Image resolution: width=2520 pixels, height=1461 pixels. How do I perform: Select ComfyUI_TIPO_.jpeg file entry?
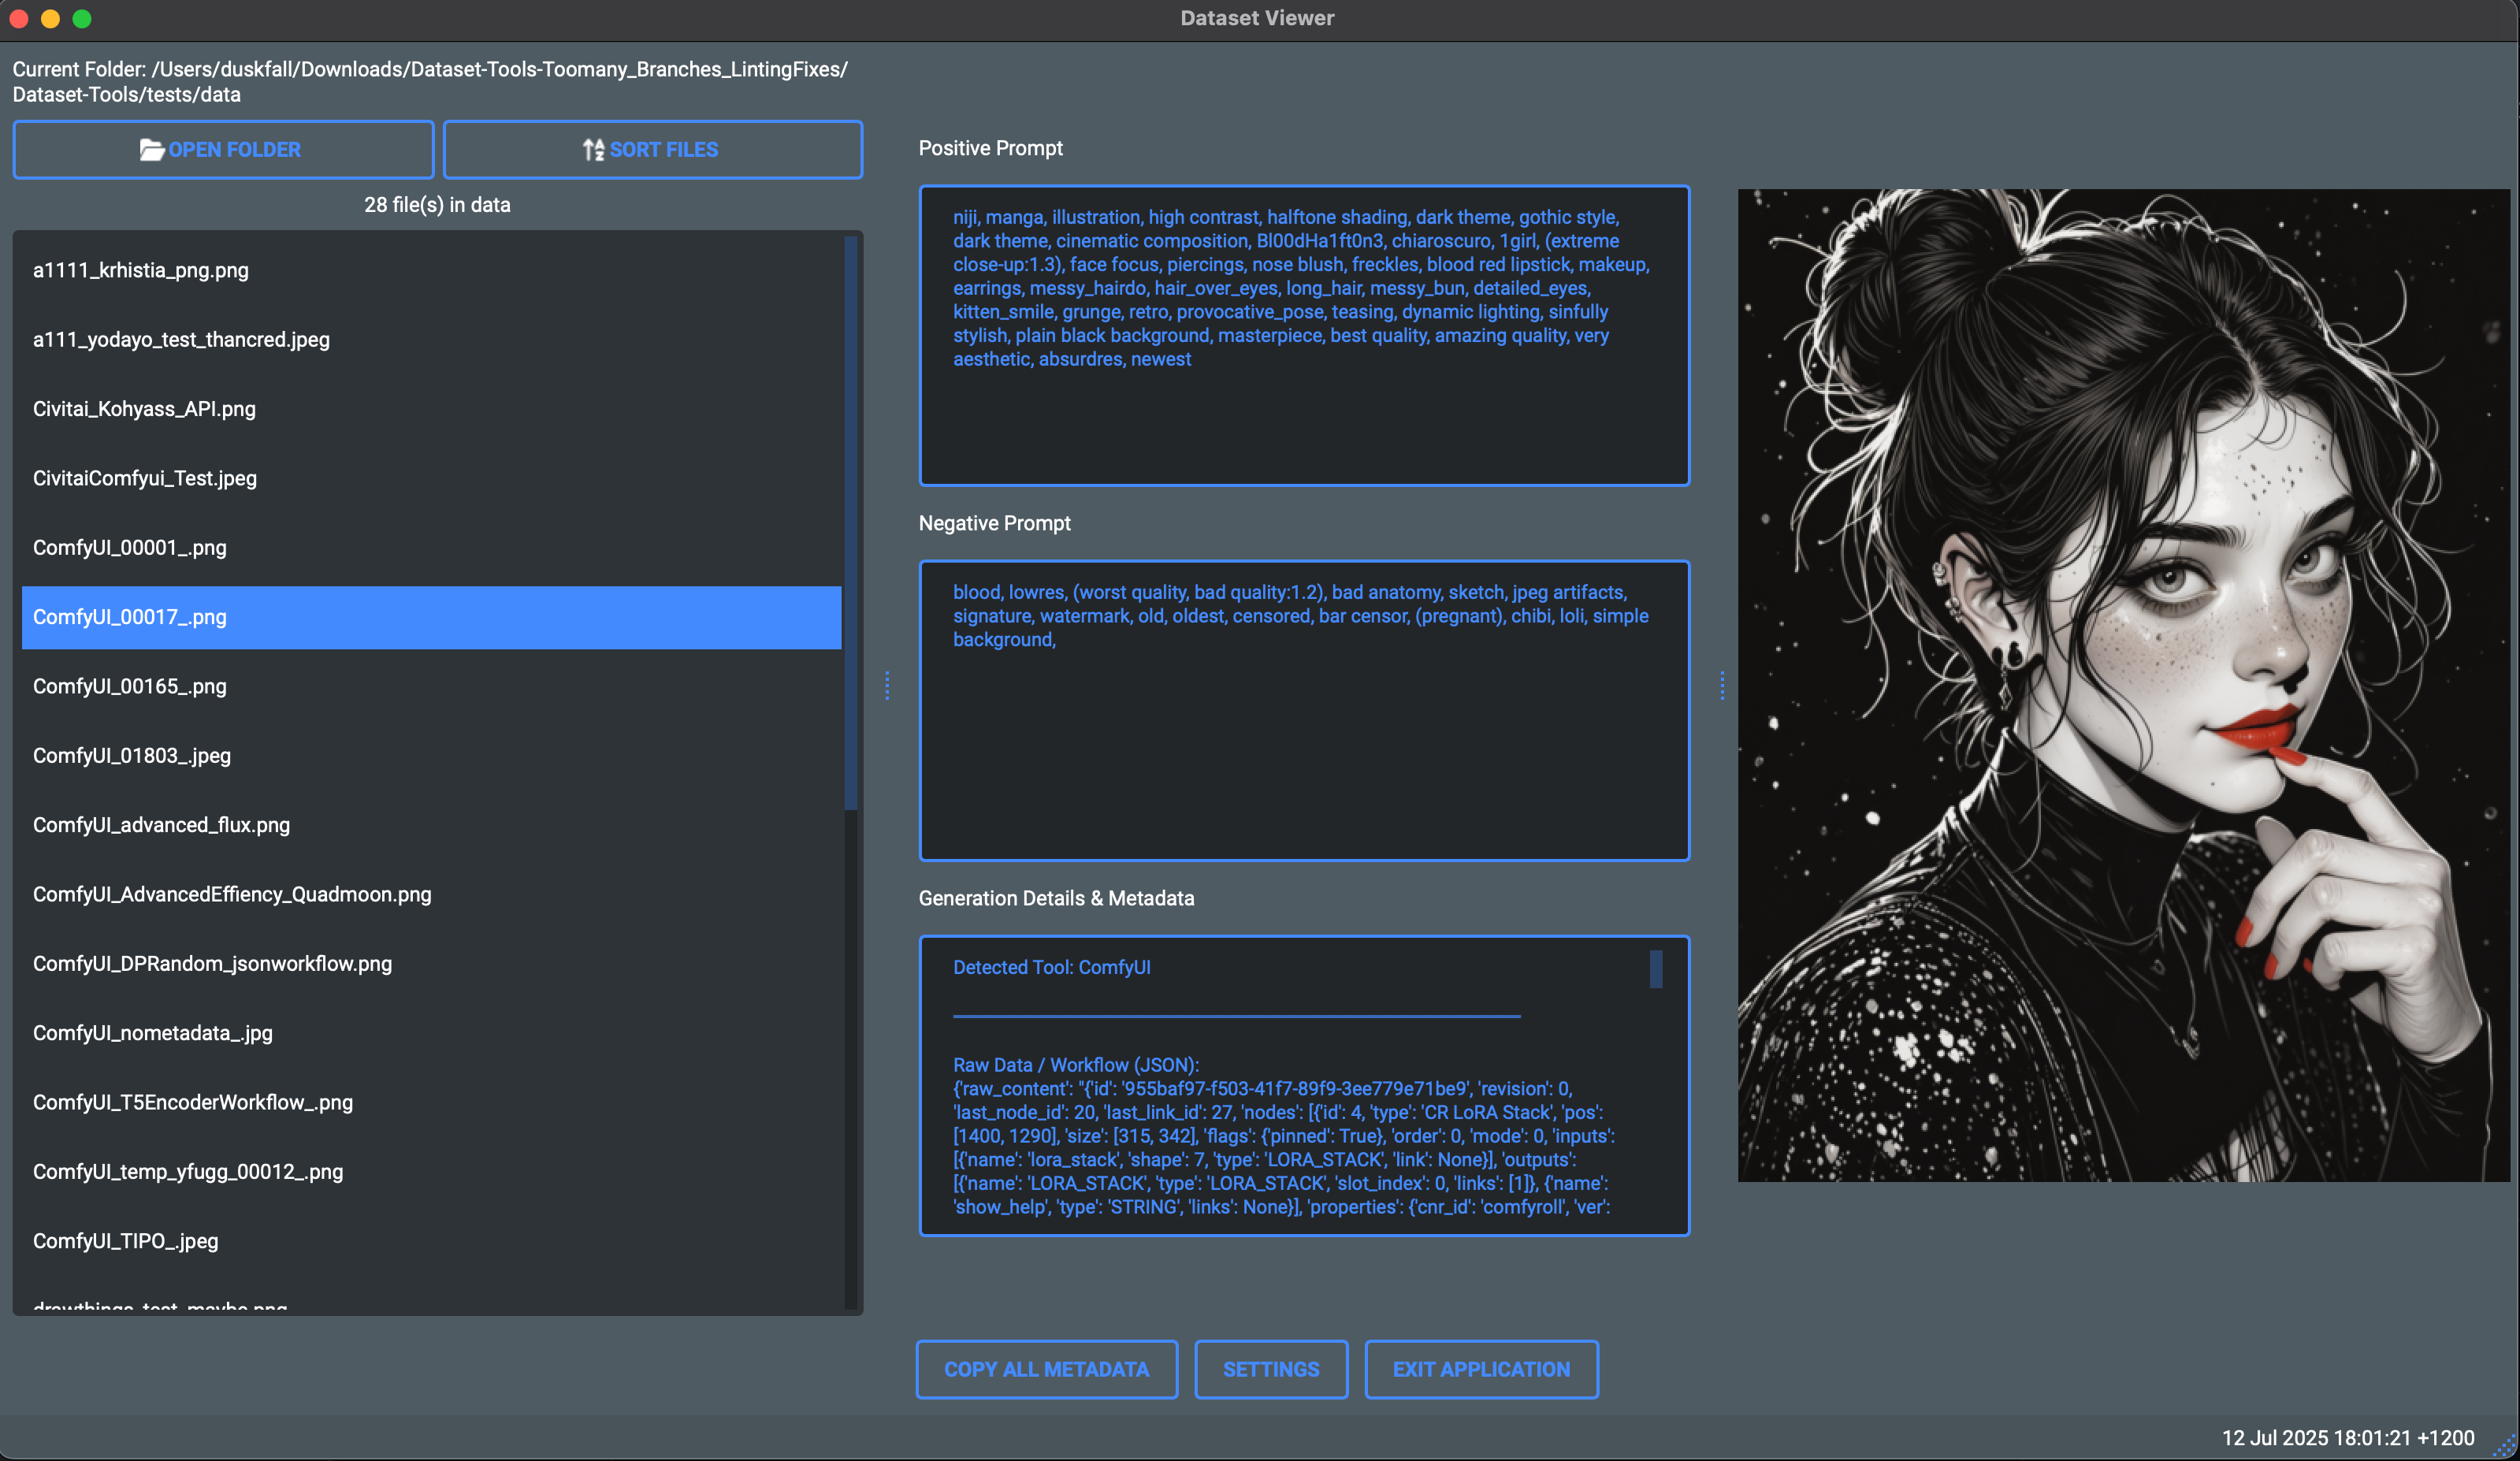click(x=125, y=1241)
